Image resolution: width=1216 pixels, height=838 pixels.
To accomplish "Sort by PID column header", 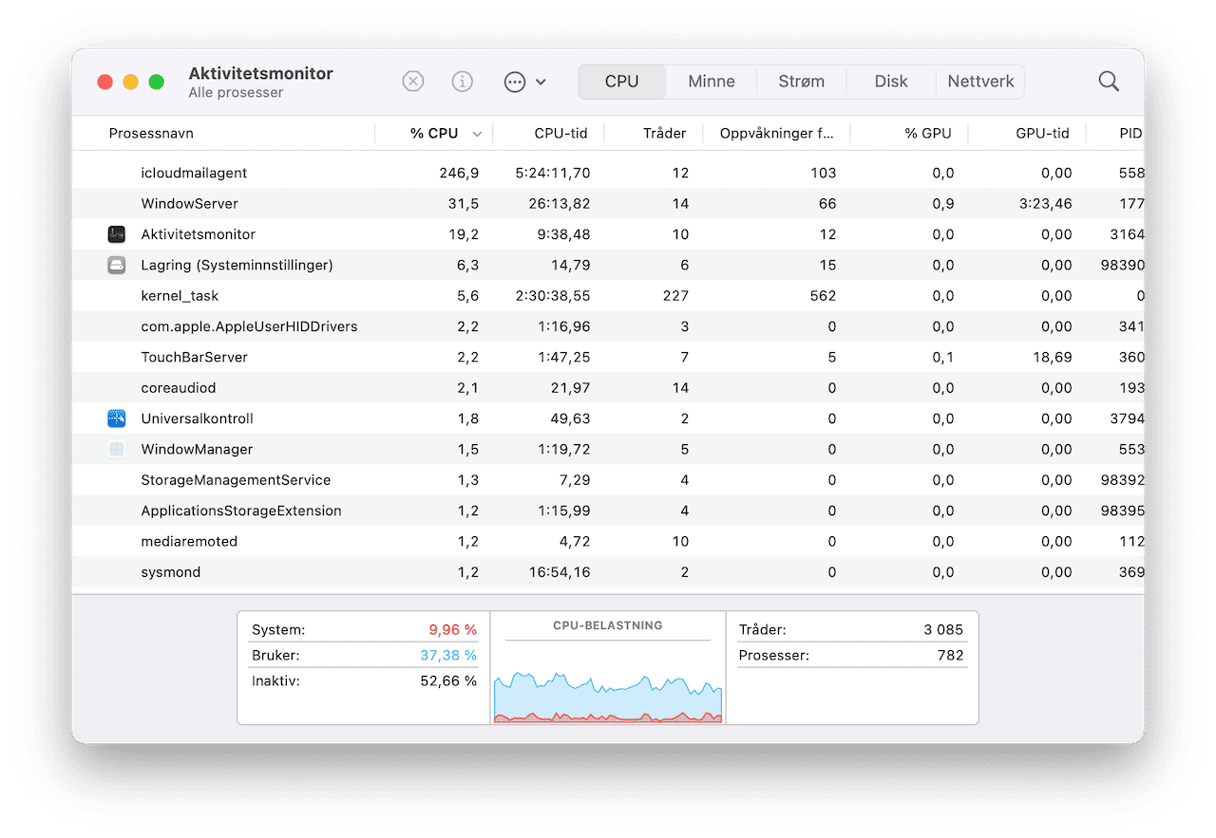I will (1130, 133).
